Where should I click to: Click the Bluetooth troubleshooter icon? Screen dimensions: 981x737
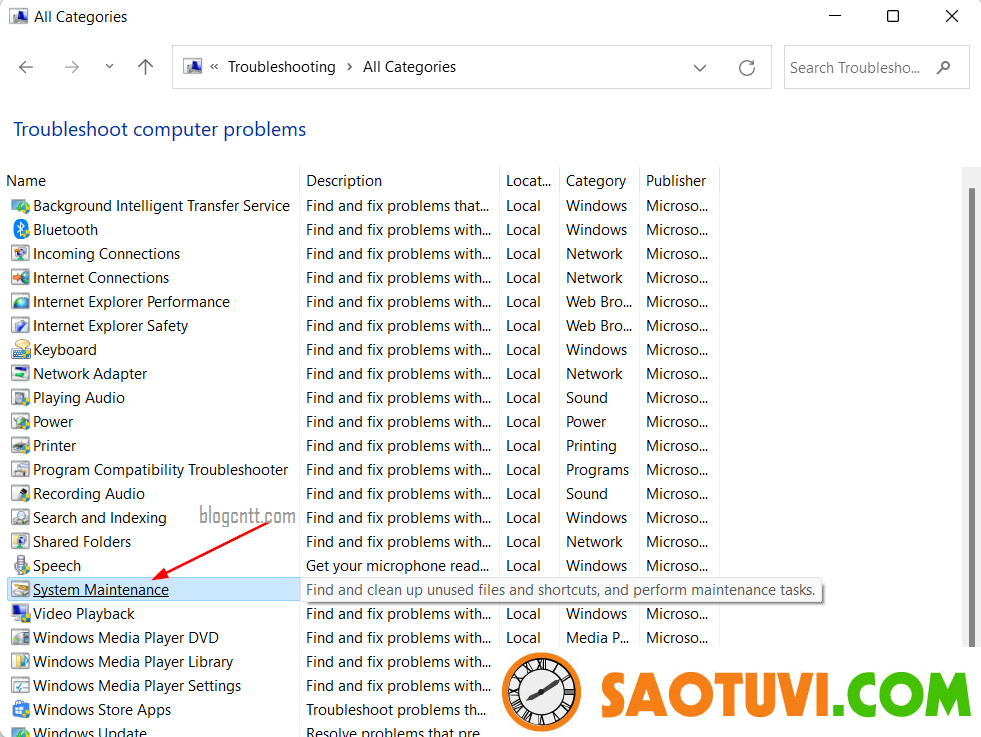[x=21, y=230]
